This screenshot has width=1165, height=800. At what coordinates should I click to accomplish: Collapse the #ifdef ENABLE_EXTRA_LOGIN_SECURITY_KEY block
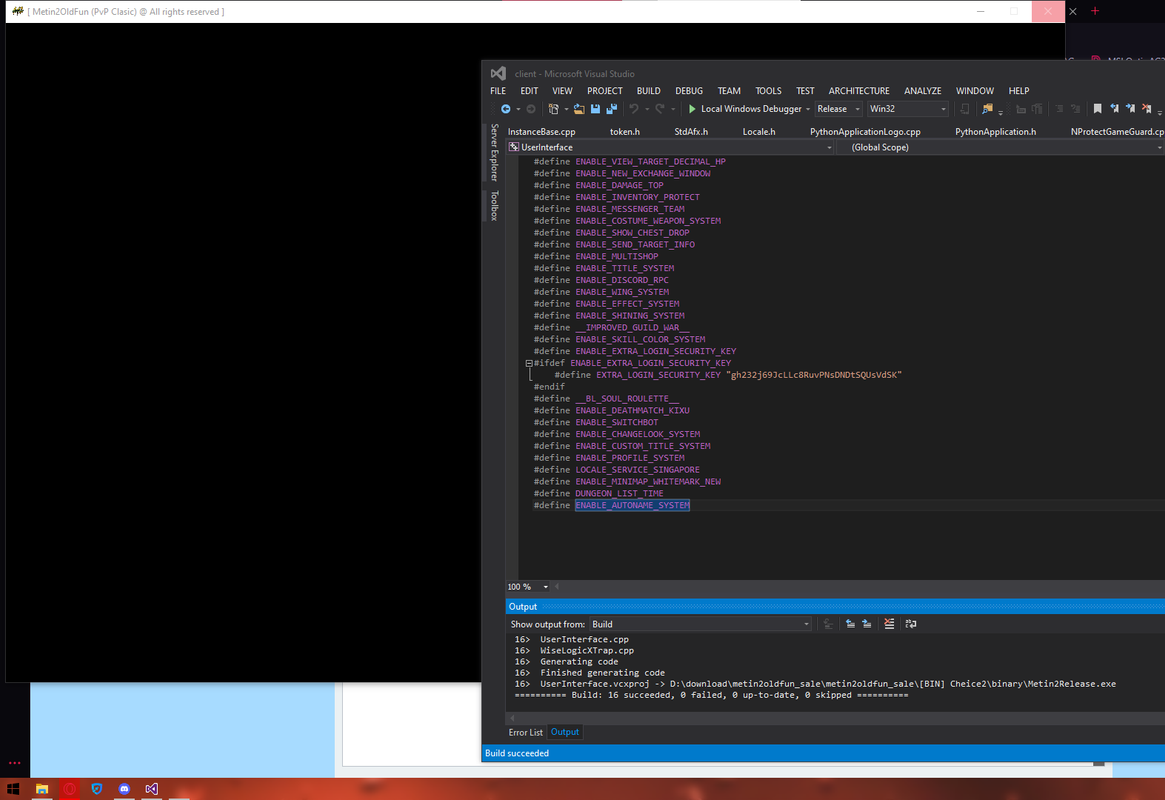click(529, 363)
